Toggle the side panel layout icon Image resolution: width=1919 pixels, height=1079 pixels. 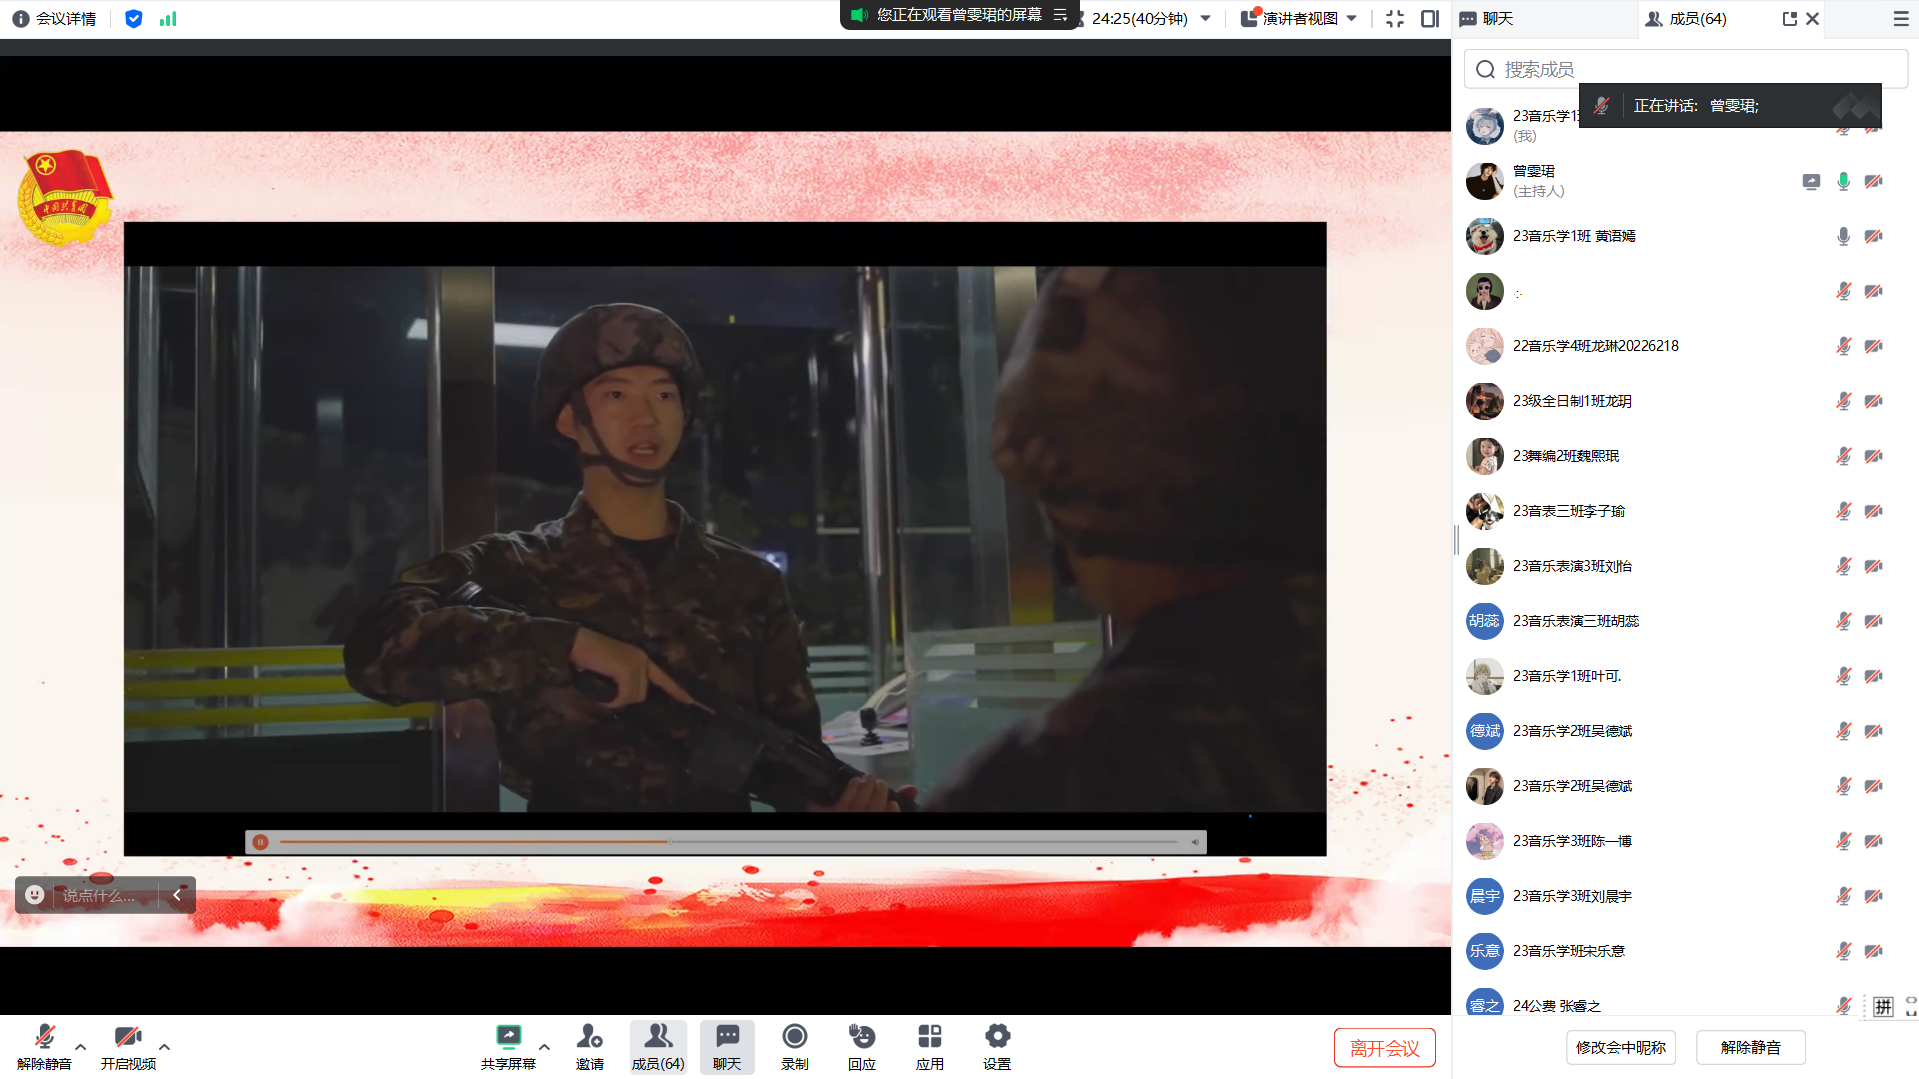point(1430,19)
